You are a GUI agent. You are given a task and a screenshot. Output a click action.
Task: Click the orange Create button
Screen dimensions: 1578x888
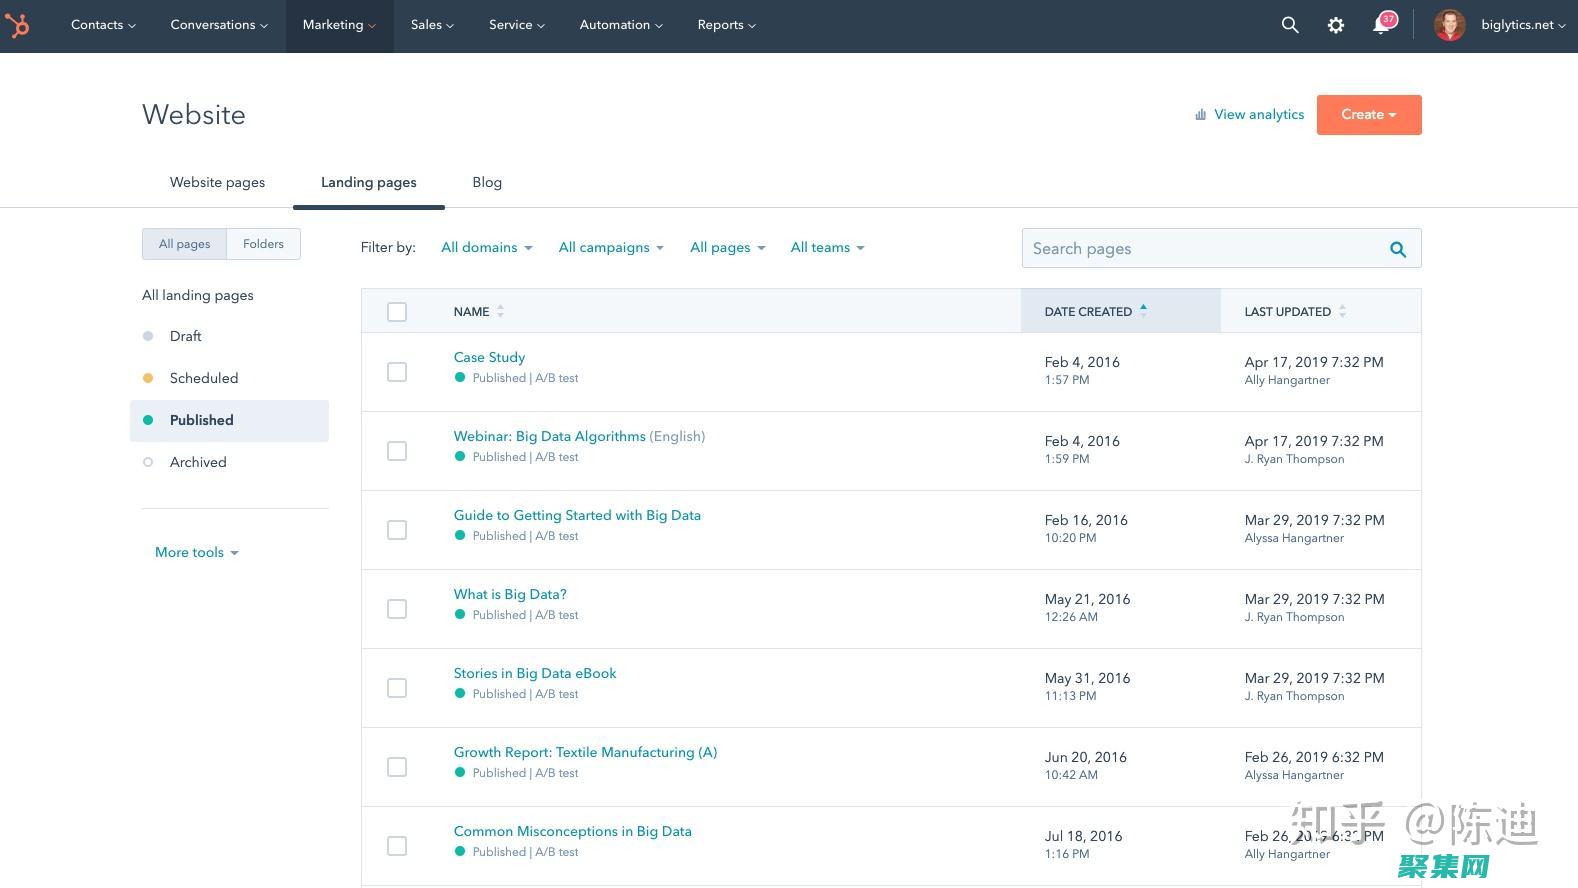click(x=1368, y=115)
